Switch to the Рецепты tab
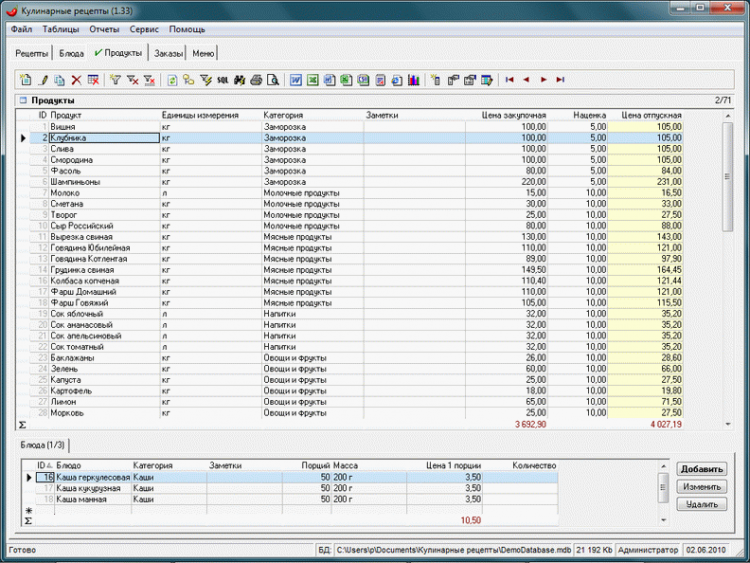Screen dimensions: 750x563 point(32,53)
